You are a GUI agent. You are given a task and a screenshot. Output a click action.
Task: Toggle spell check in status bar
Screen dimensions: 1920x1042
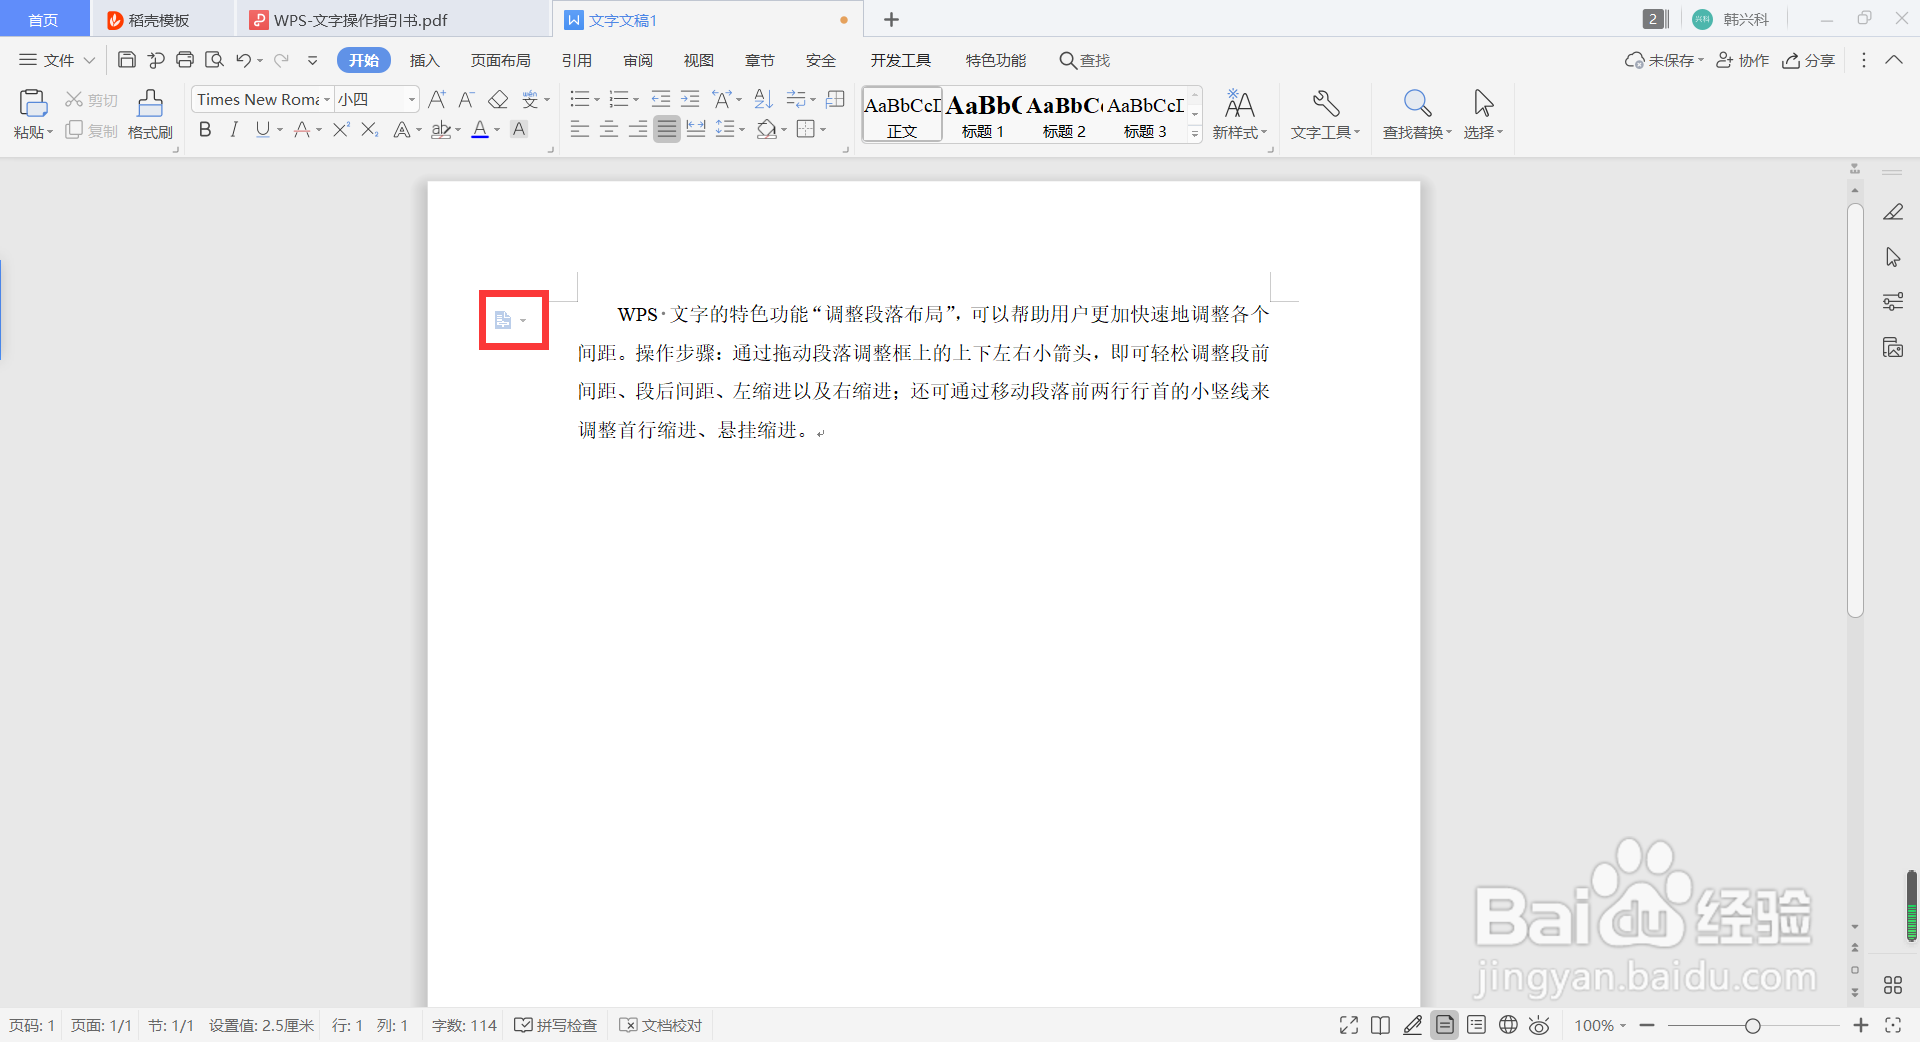point(556,1025)
